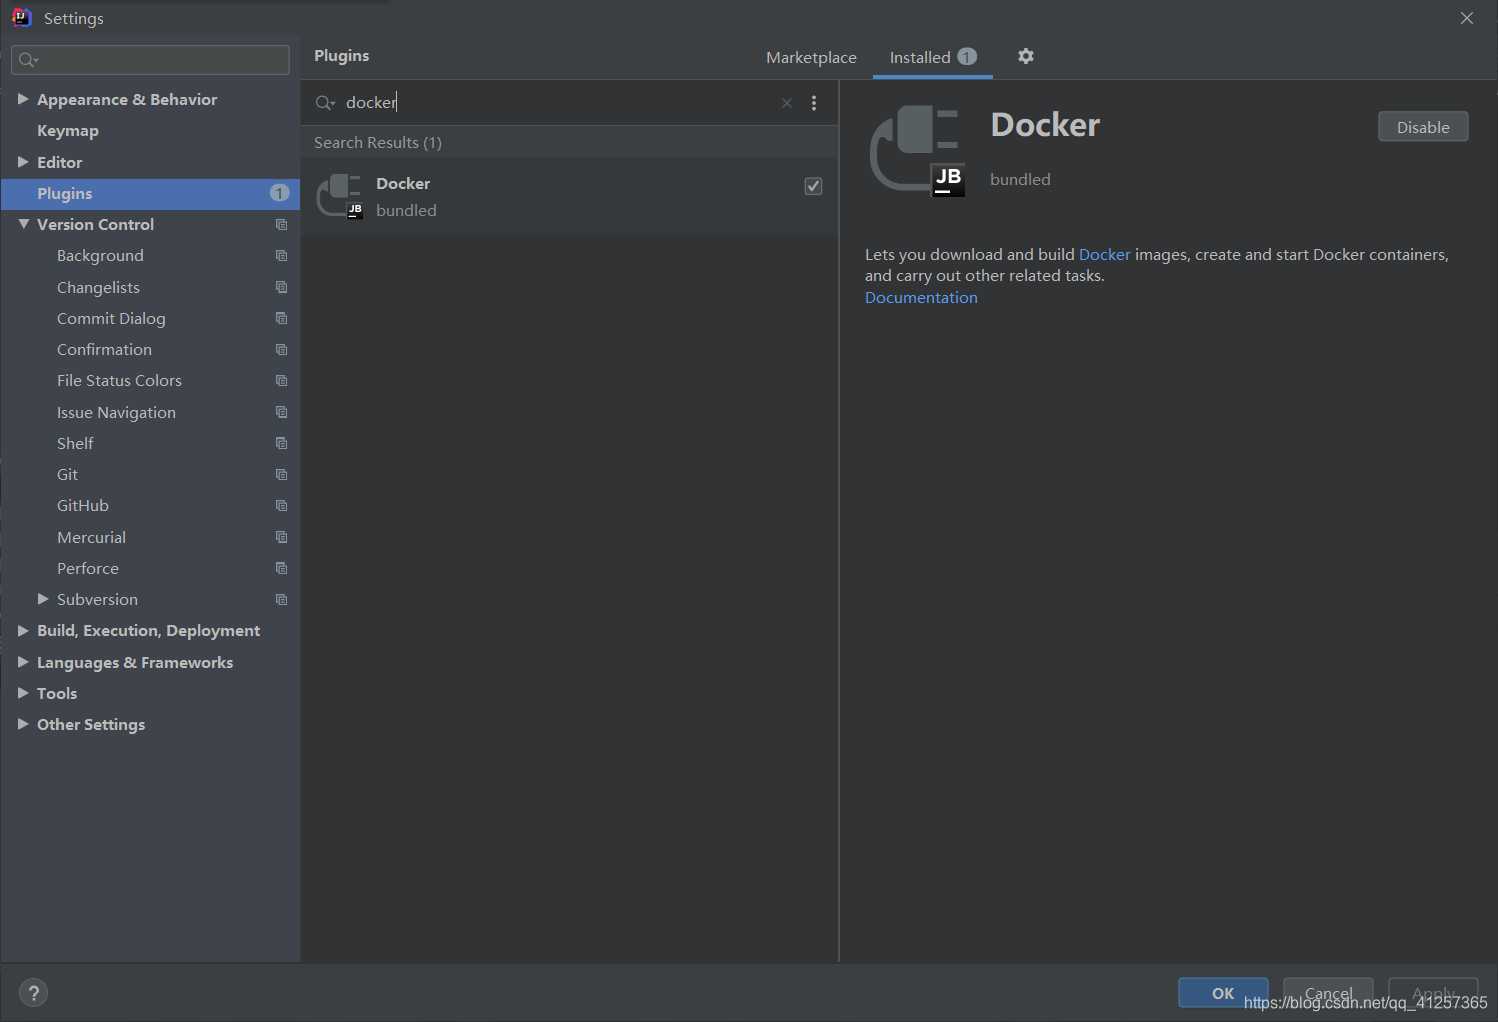Click the project-level icon beside Confirmation
This screenshot has width=1498, height=1022.
pos(281,350)
